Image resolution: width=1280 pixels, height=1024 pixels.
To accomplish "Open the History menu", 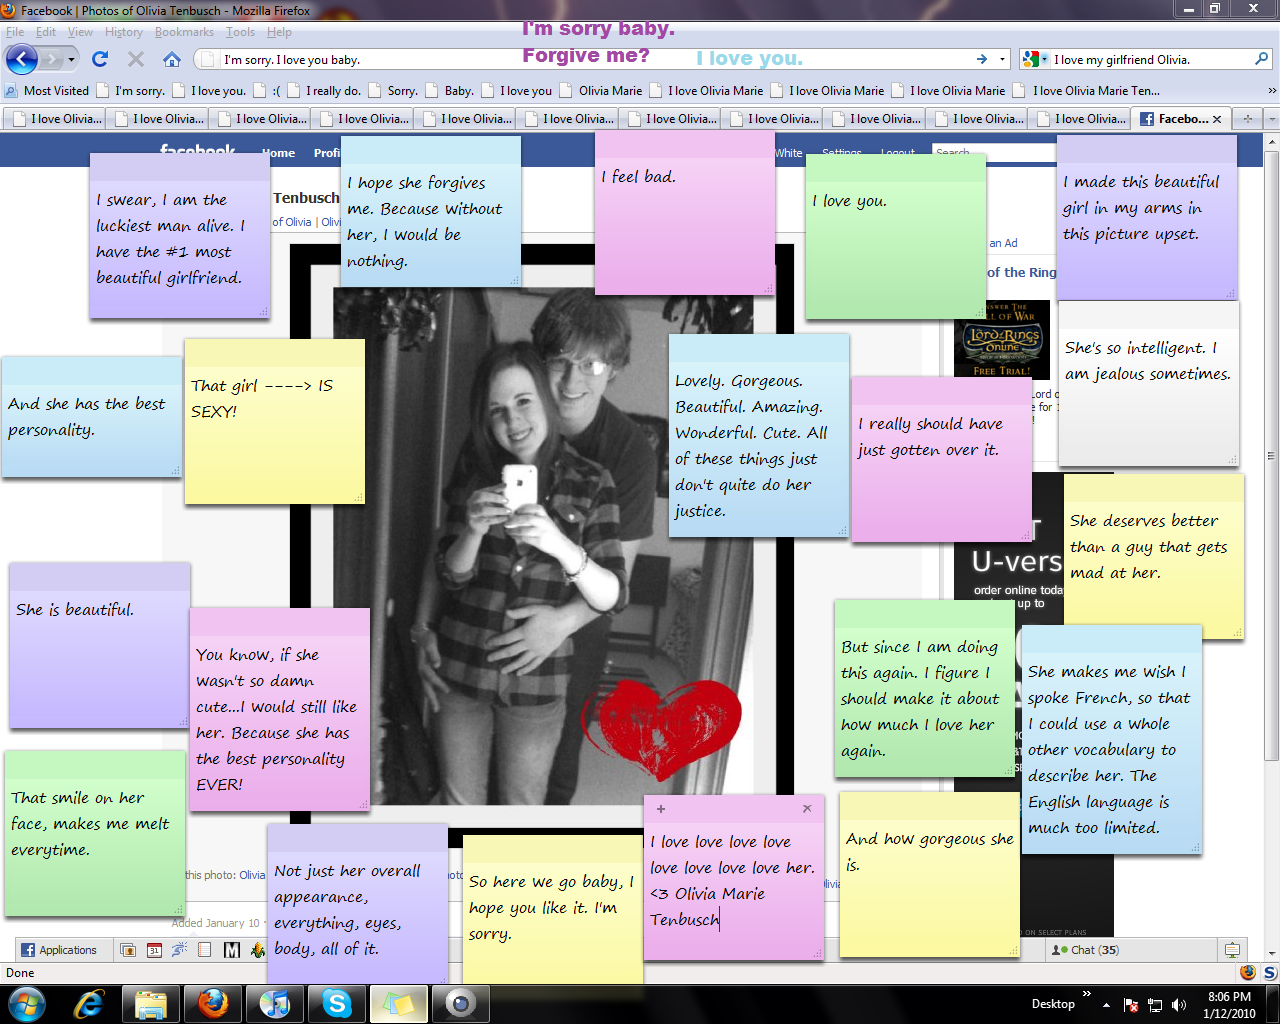I will click(124, 32).
